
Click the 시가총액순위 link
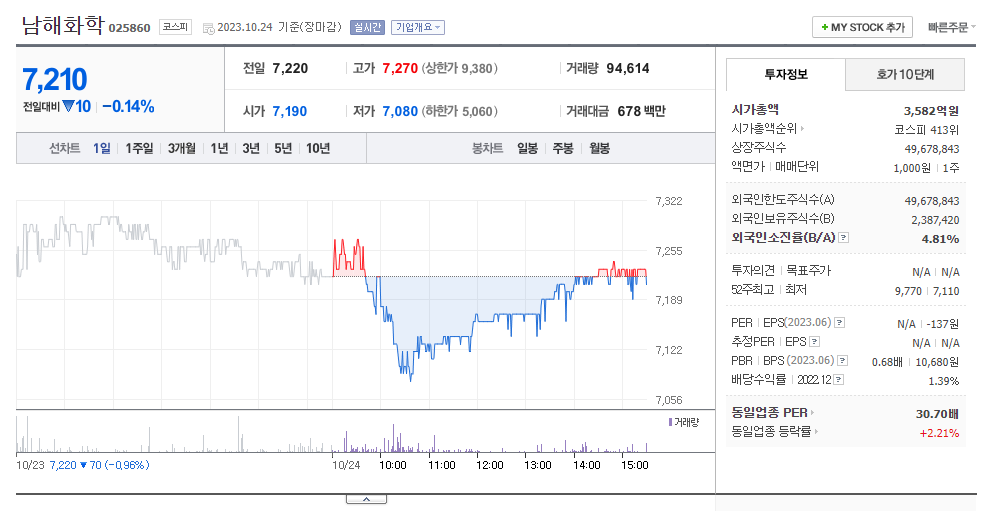[764, 129]
